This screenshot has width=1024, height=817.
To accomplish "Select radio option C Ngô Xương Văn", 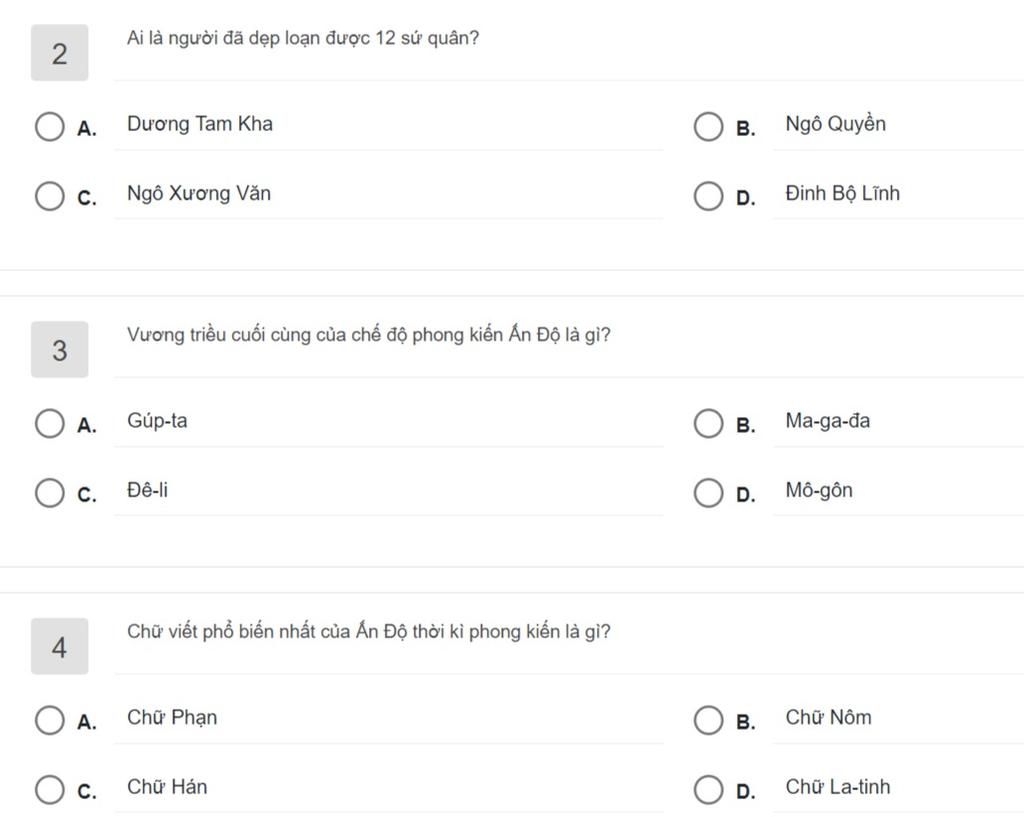I will 50,196.
